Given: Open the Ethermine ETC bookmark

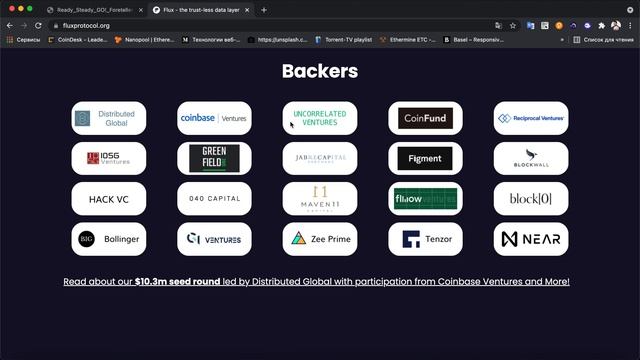Looking at the screenshot, I should pyautogui.click(x=407, y=40).
